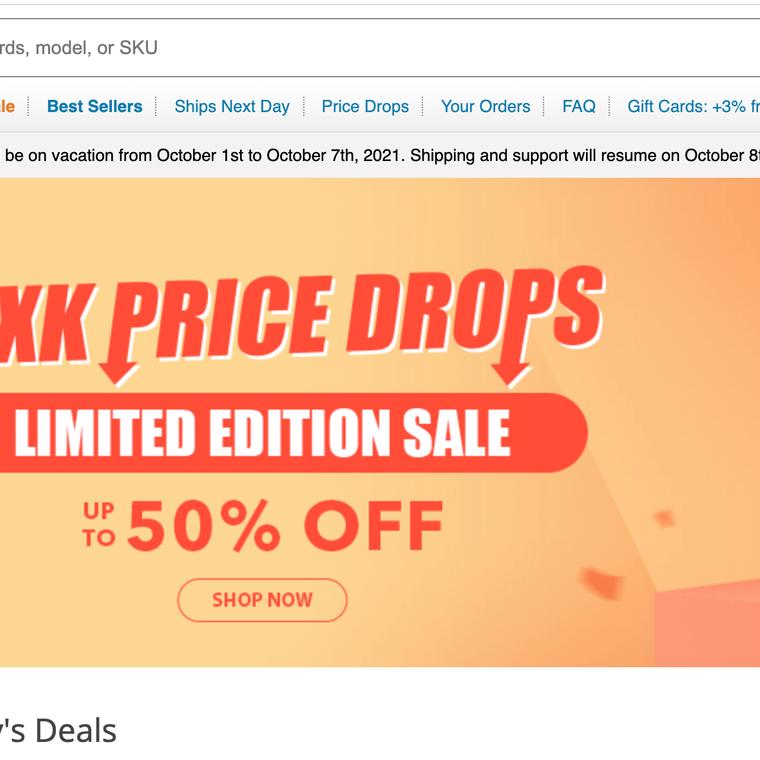View Your Orders page

pyautogui.click(x=485, y=106)
